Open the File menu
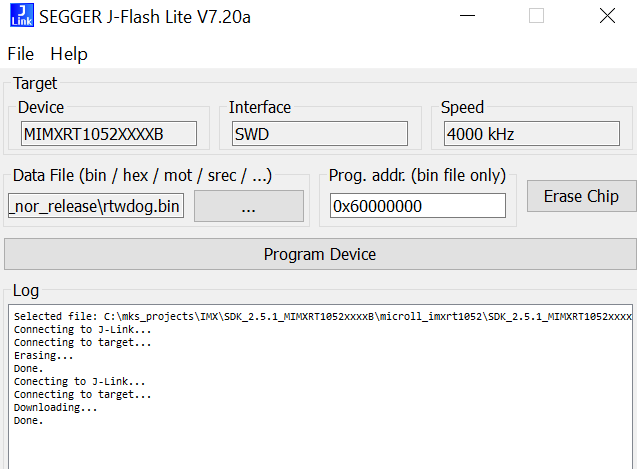The width and height of the screenshot is (637, 469). coord(21,54)
